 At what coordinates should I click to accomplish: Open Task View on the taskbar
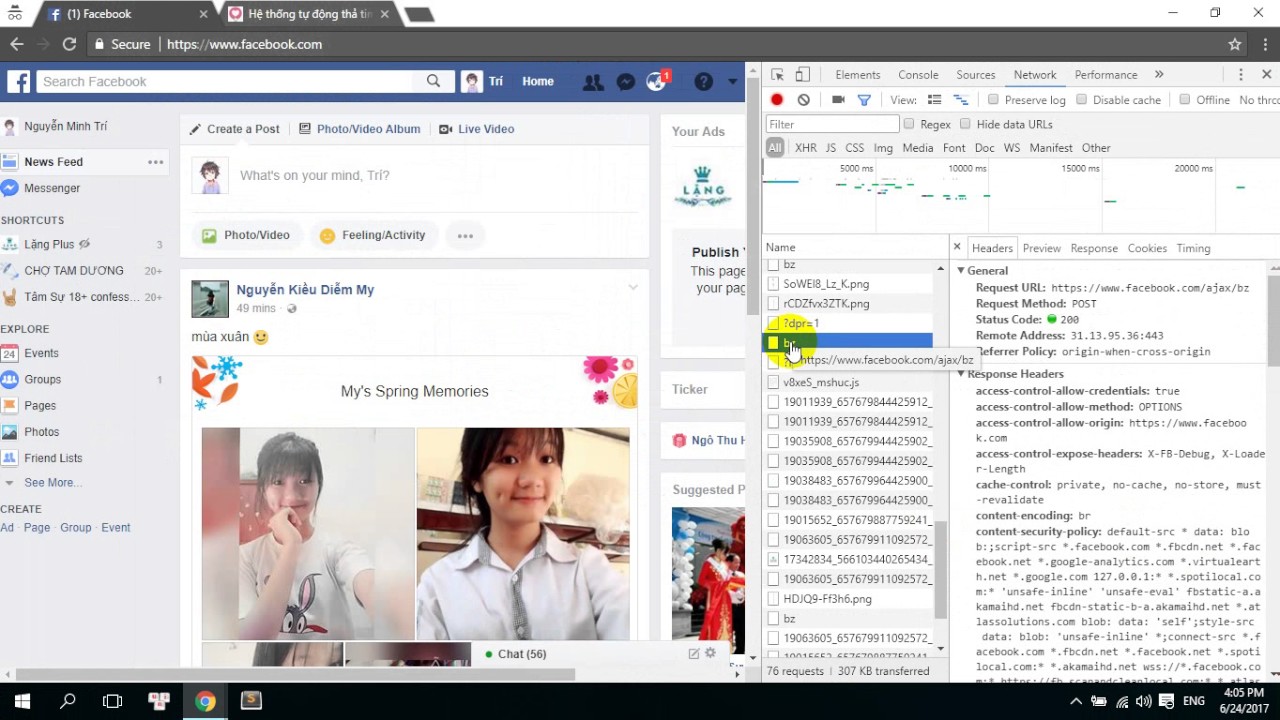pyautogui.click(x=113, y=701)
